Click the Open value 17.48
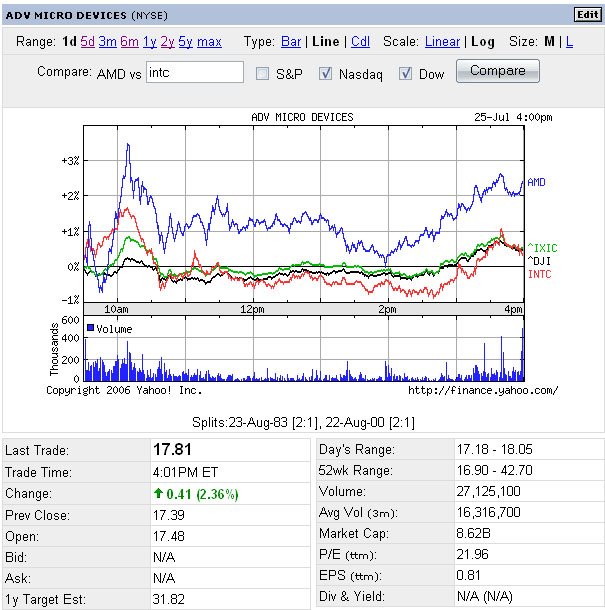Screen dimensions: 605x610 pyautogui.click(x=169, y=536)
